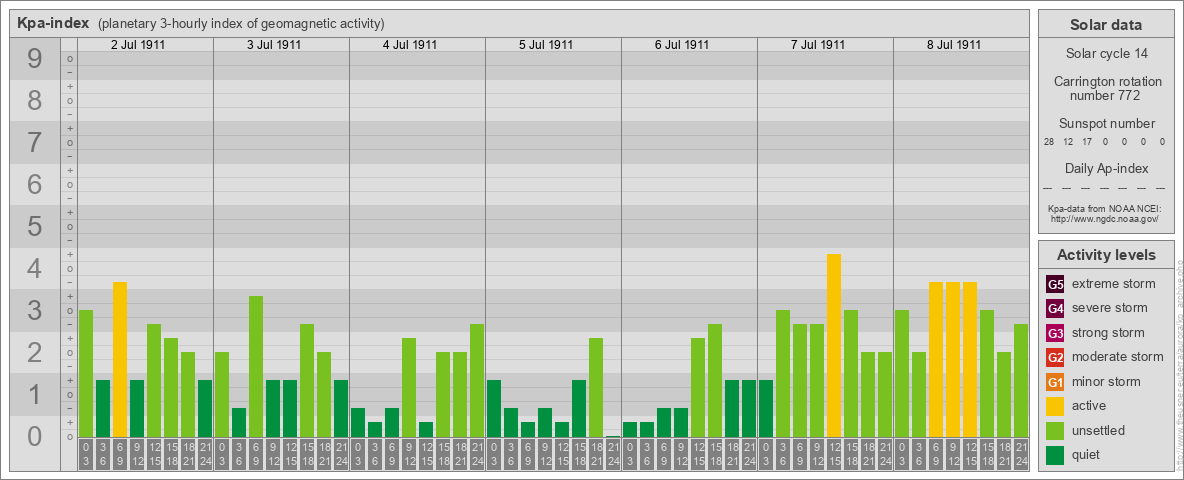Select the 6 Jul 1911 date header
The image size is (1184, 480).
(681, 45)
